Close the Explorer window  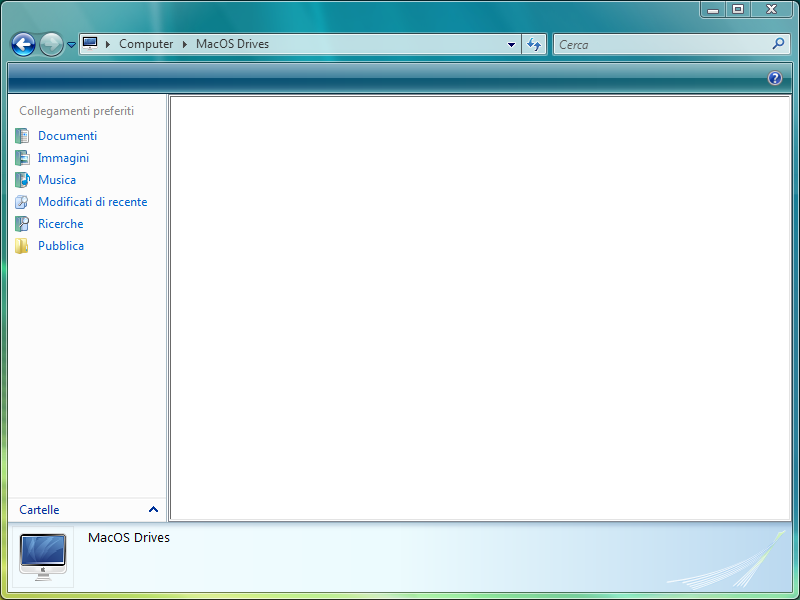(771, 9)
